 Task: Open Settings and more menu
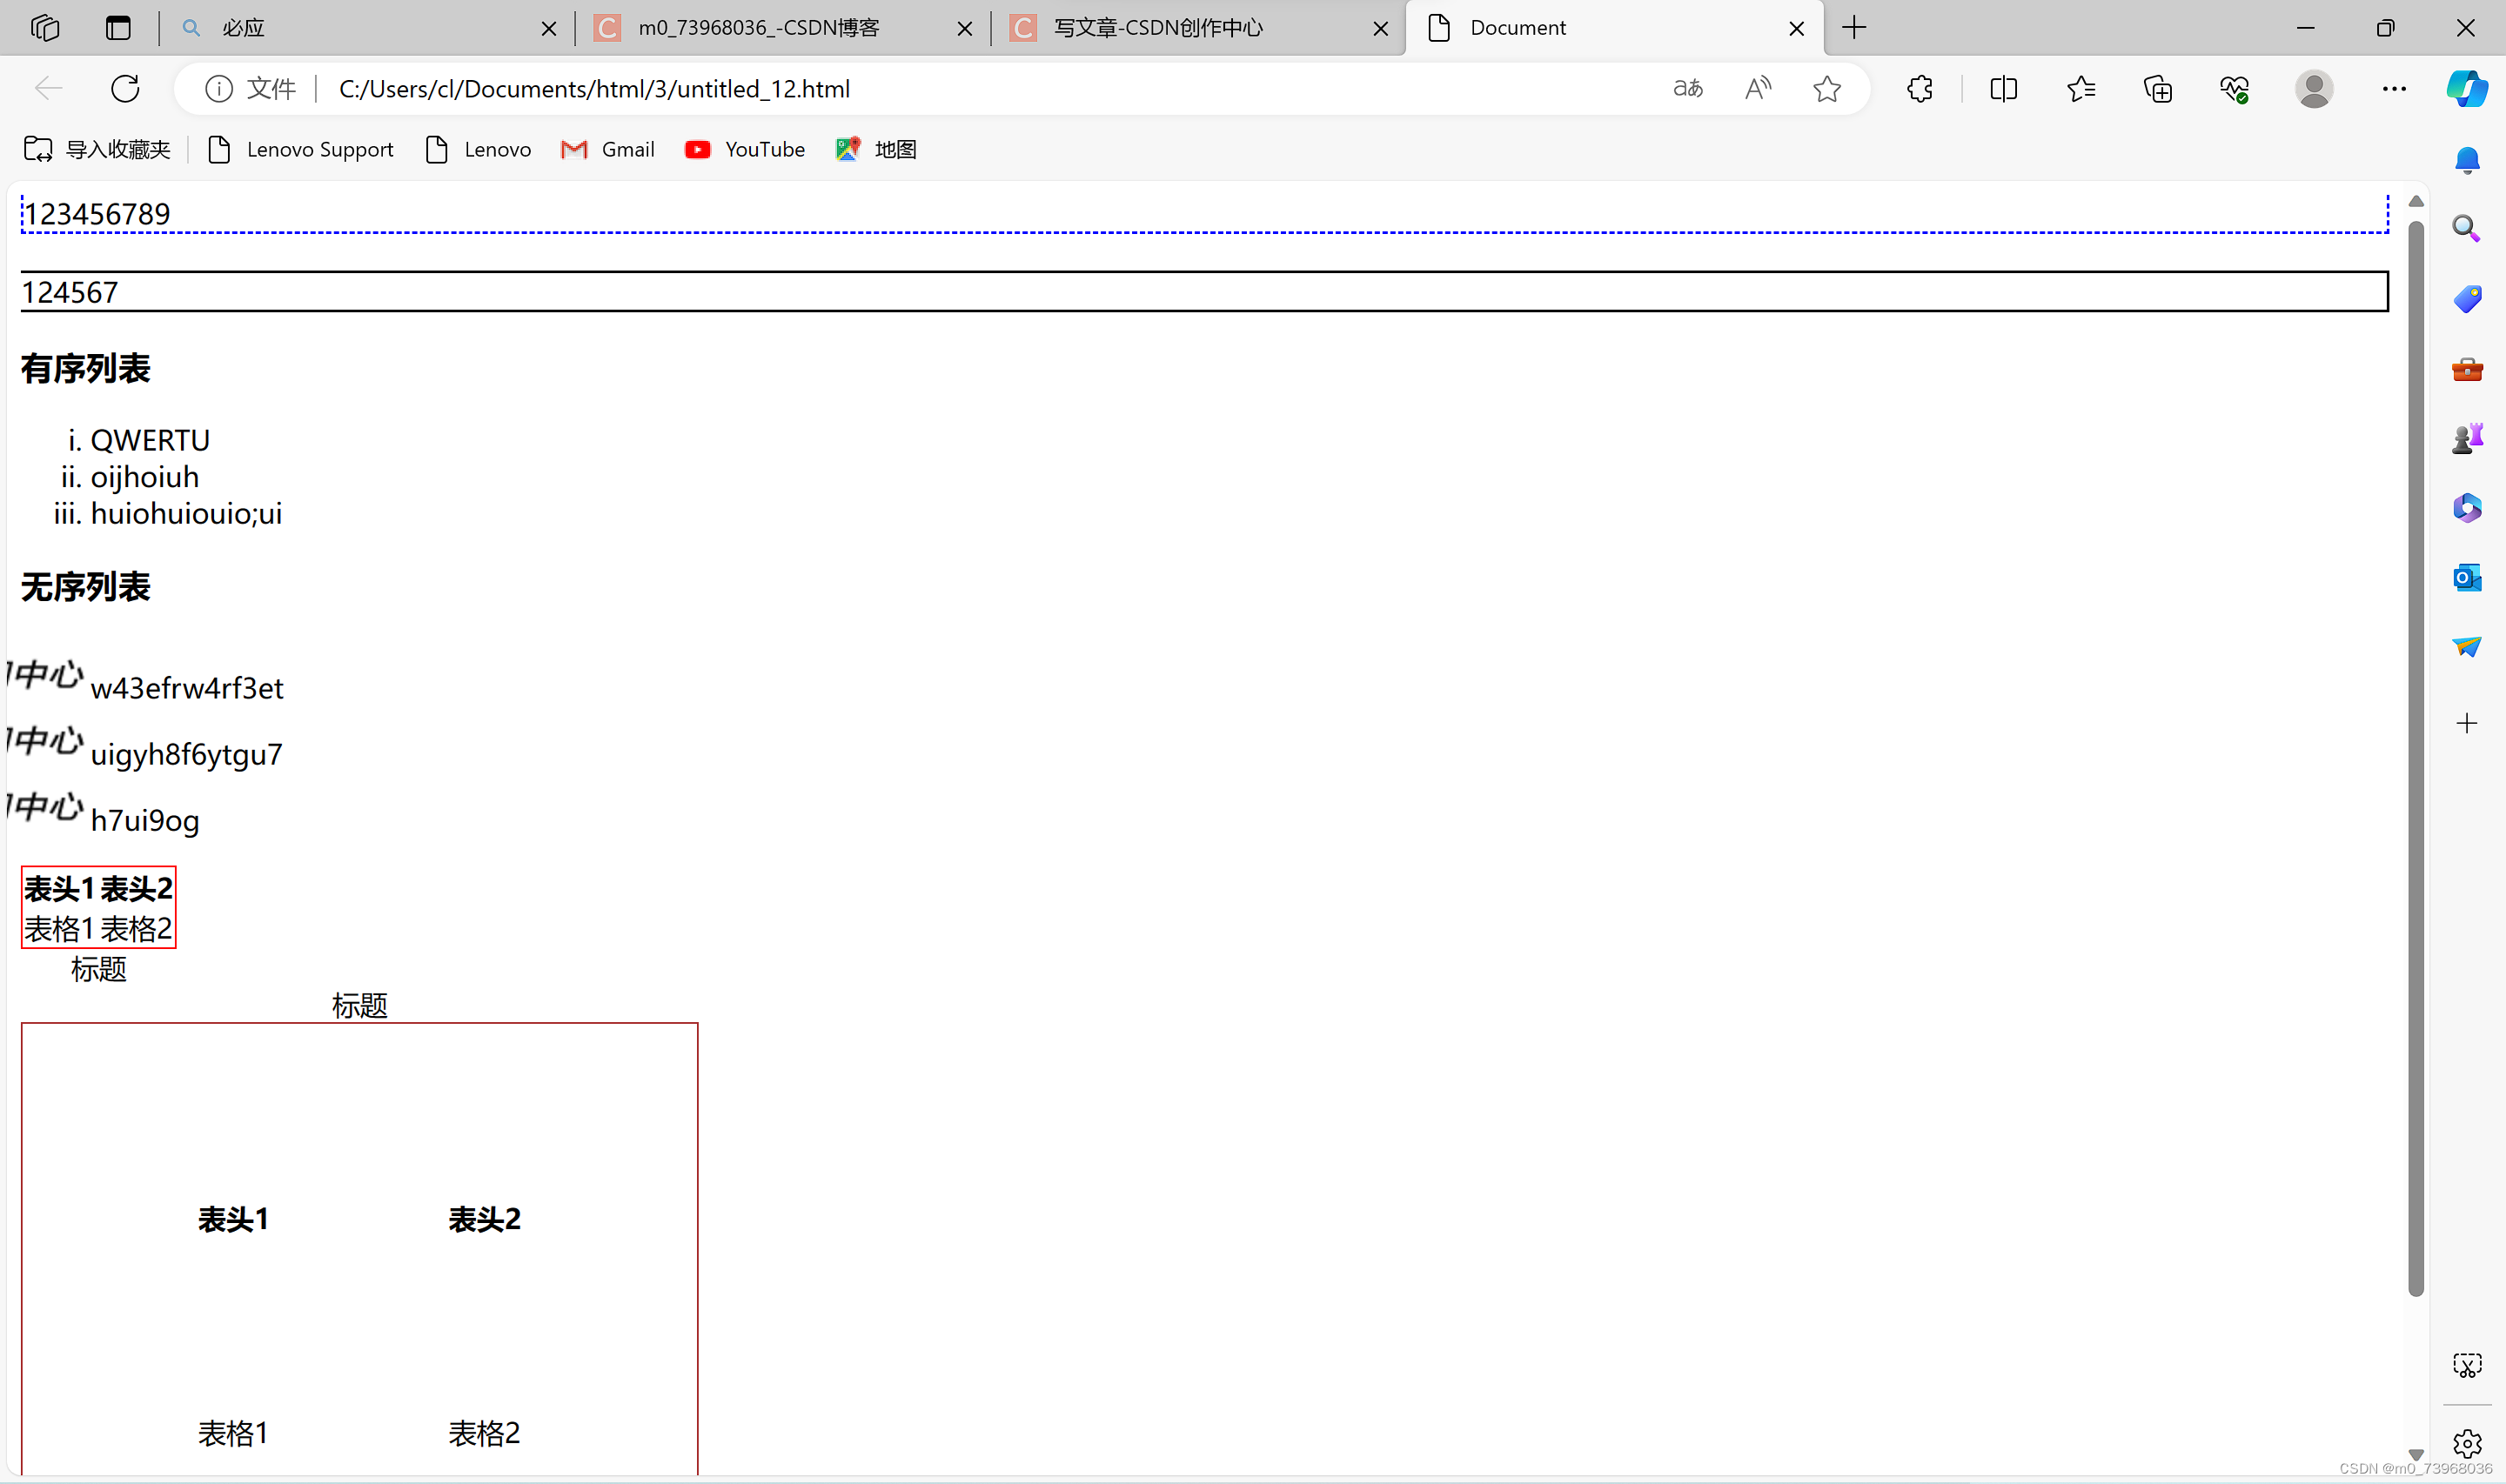pyautogui.click(x=2394, y=89)
